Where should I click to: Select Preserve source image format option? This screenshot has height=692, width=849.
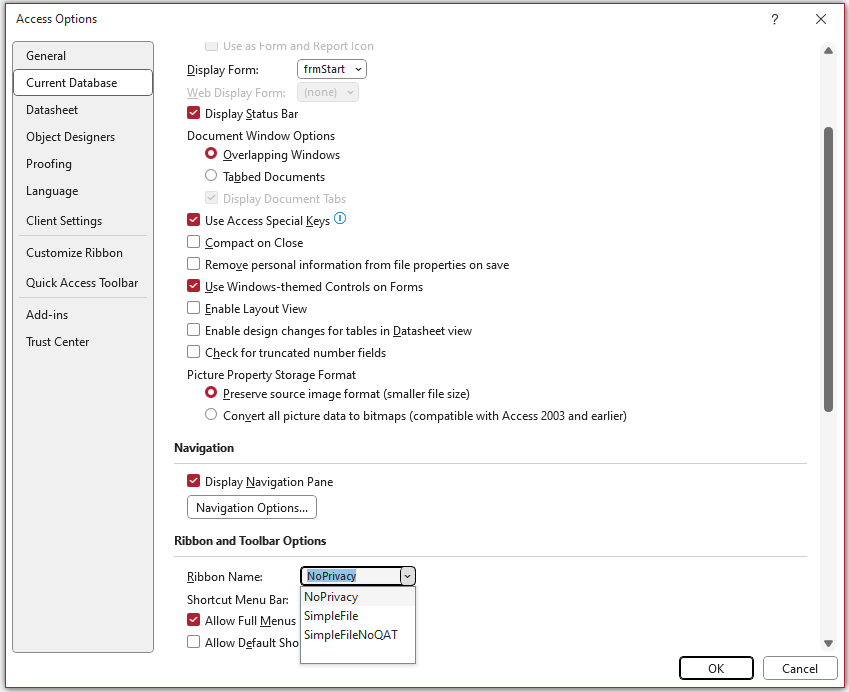pyautogui.click(x=211, y=393)
